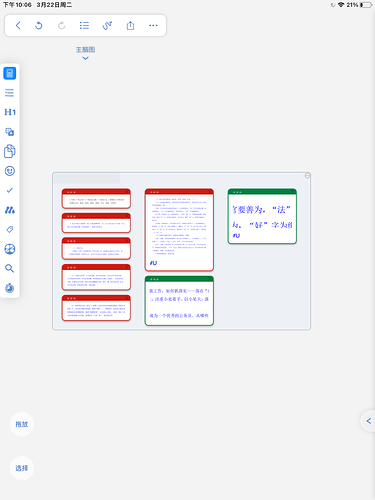Select the tall red card with long text
Image resolution: width=375 pixels, height=500 pixels.
coord(179,230)
